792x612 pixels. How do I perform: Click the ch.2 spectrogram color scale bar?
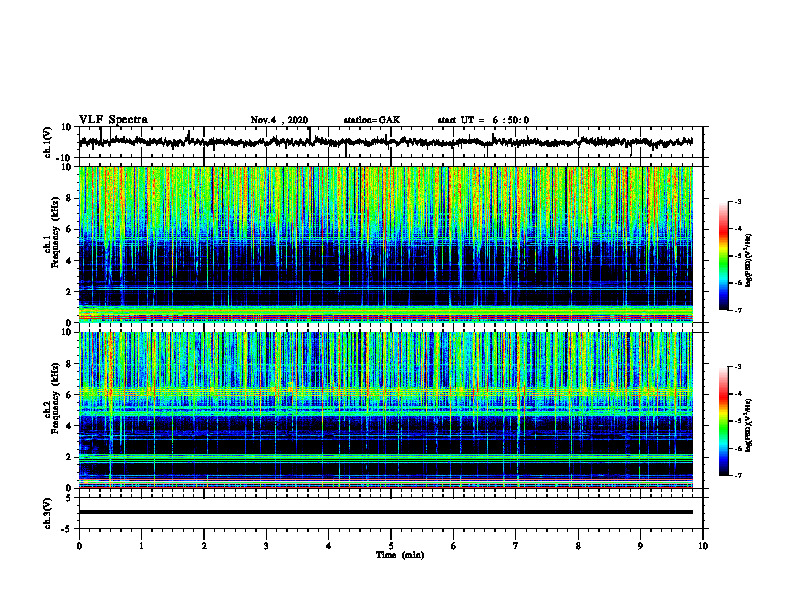click(x=723, y=421)
